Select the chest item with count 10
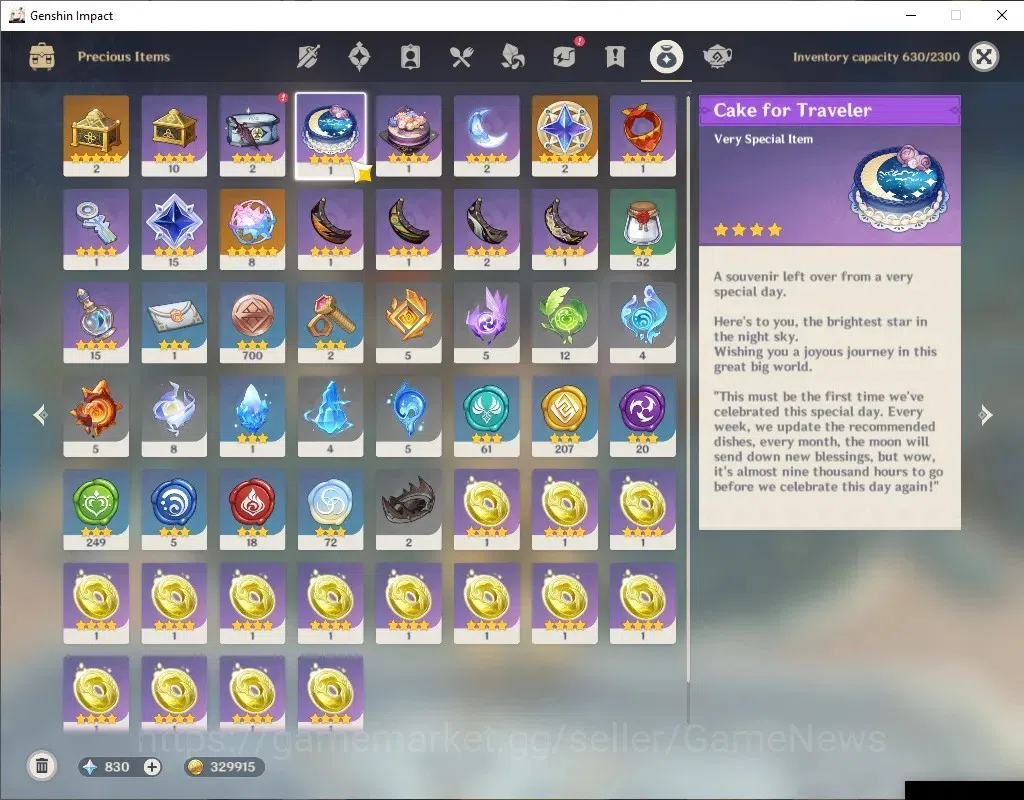The height and width of the screenshot is (800, 1024). tap(174, 136)
